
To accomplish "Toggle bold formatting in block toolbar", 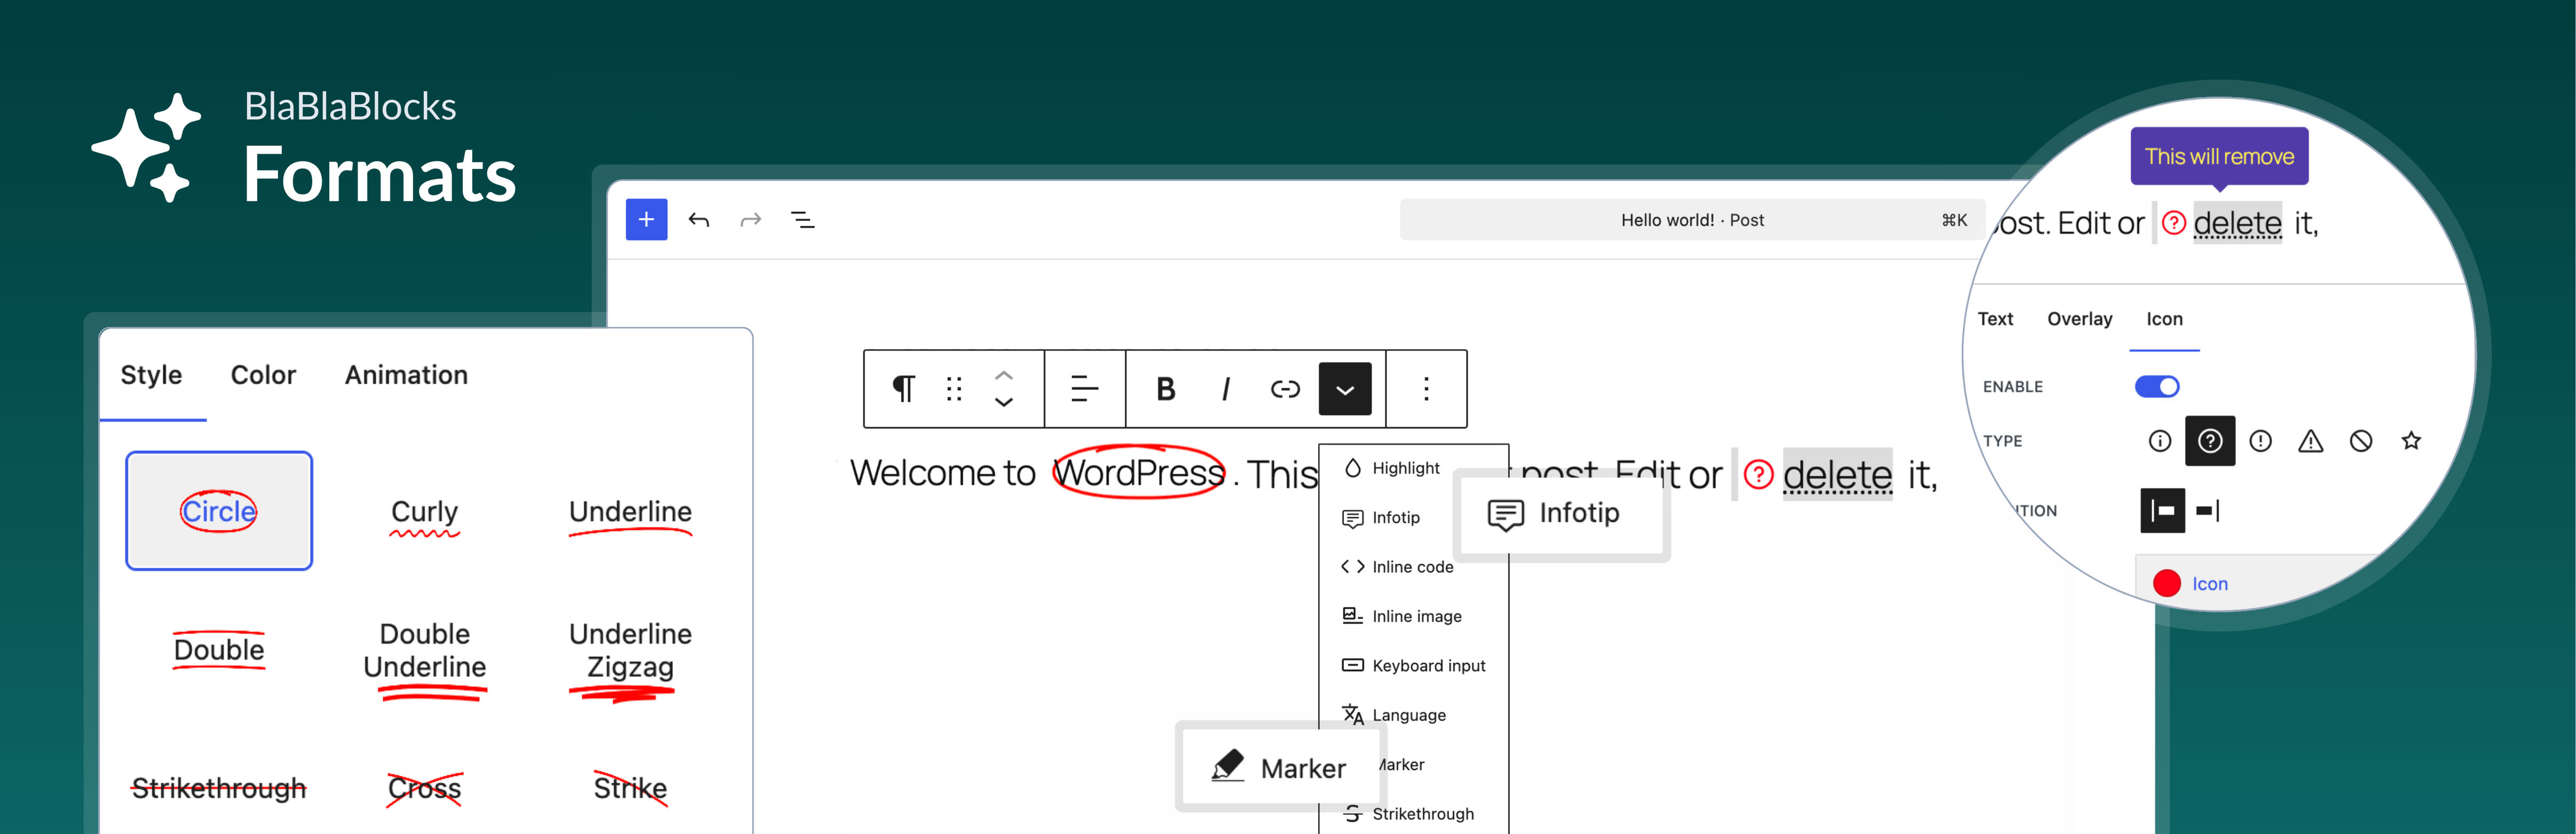I will click(1165, 389).
